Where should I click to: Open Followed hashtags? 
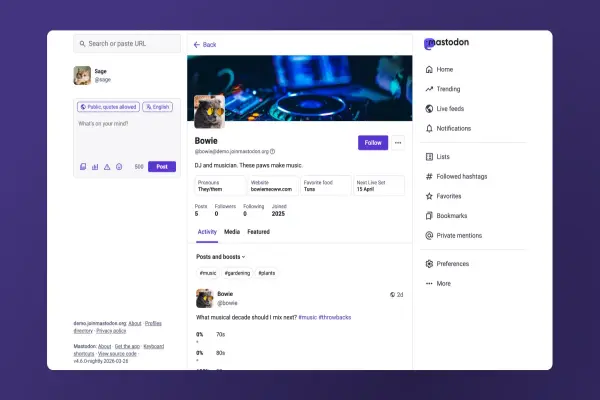[456, 176]
